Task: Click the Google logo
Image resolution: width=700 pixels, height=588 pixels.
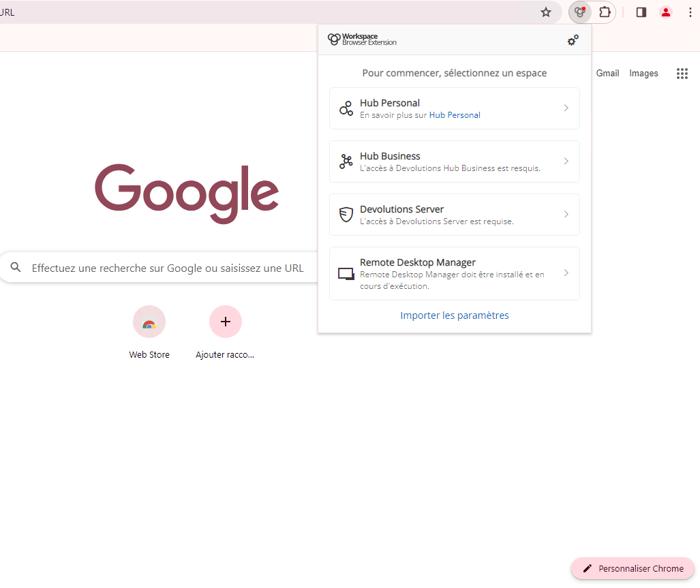Action: pyautogui.click(x=187, y=193)
